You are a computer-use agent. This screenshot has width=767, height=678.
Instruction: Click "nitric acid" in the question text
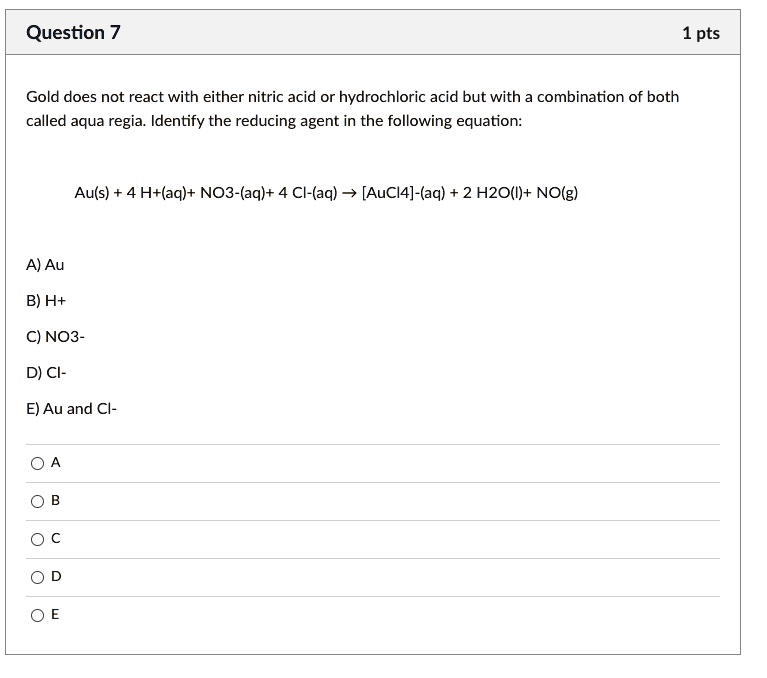point(268,97)
